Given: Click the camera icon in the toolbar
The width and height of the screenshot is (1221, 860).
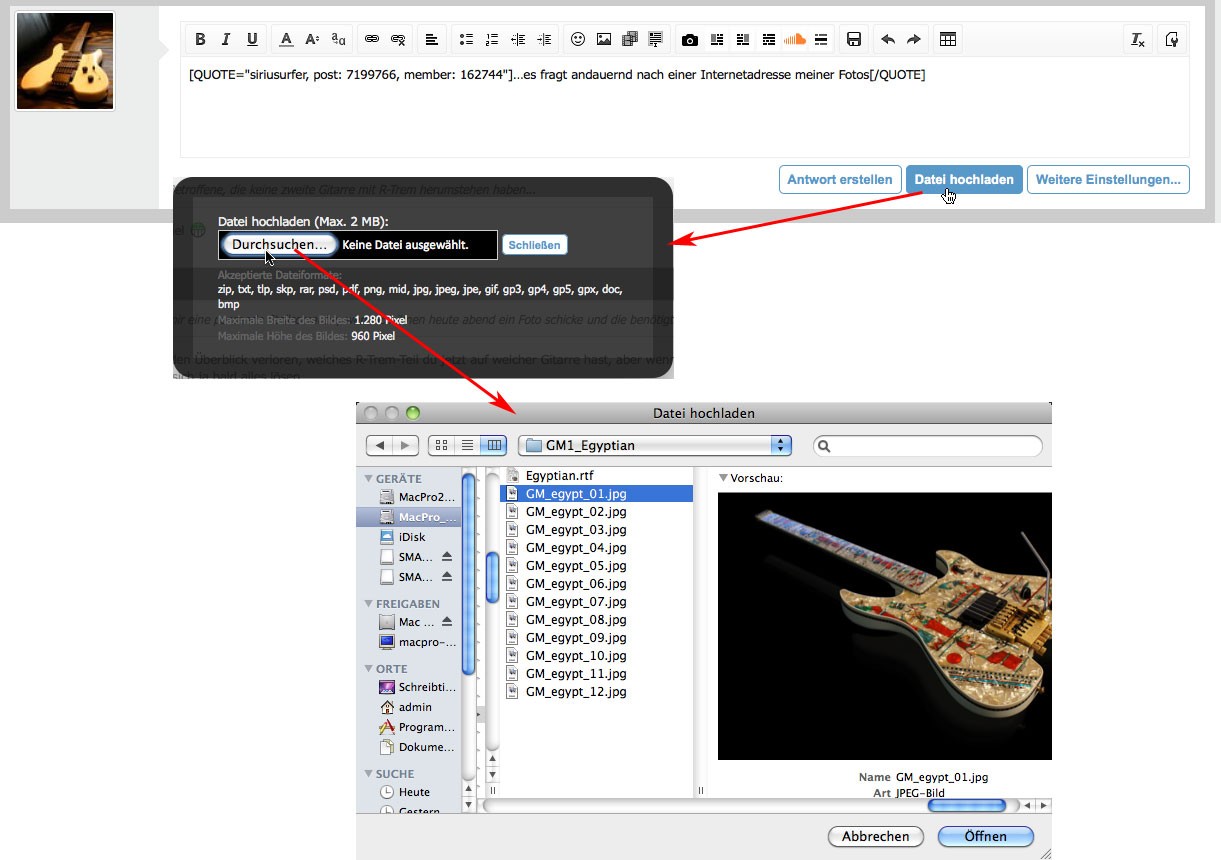Looking at the screenshot, I should click(x=690, y=40).
